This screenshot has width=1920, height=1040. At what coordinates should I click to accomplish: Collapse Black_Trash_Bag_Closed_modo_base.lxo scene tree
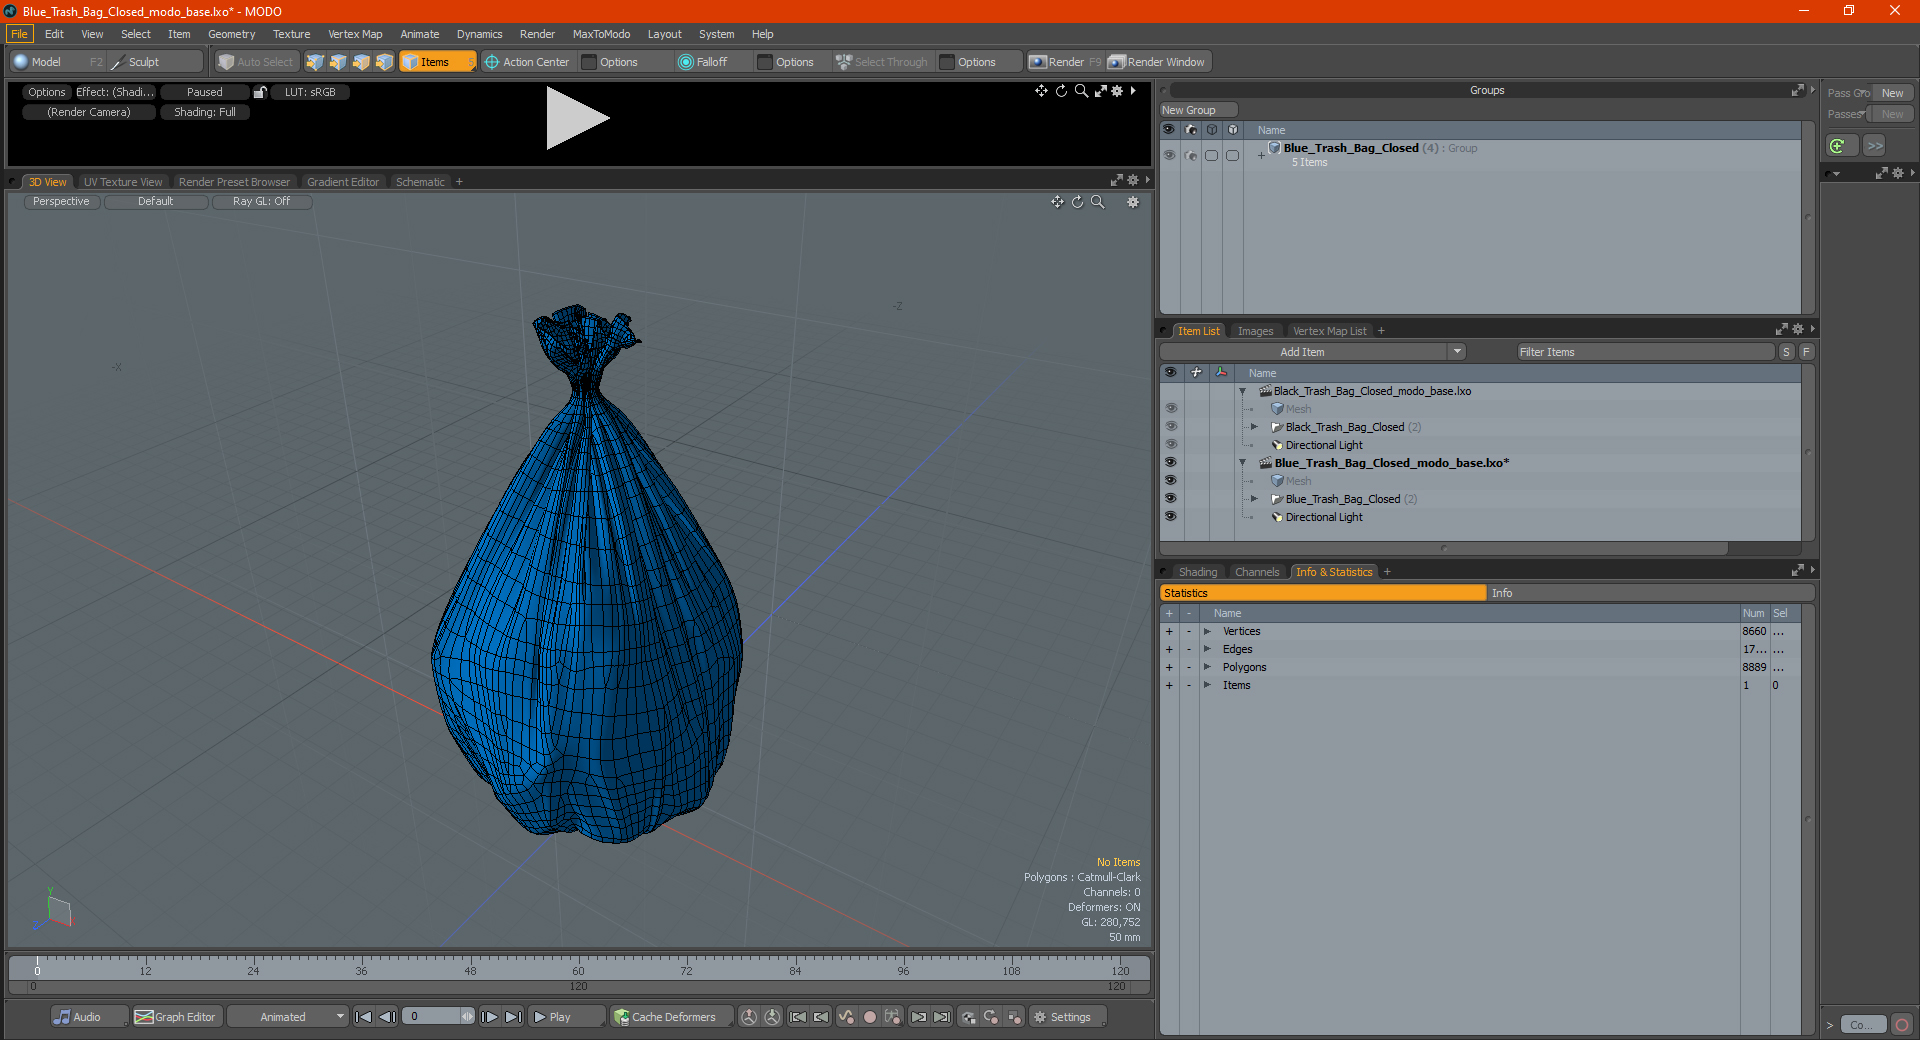[1243, 391]
